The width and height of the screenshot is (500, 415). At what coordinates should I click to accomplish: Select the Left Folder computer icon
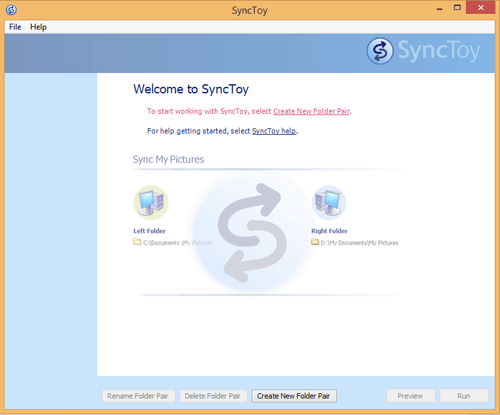tap(151, 202)
